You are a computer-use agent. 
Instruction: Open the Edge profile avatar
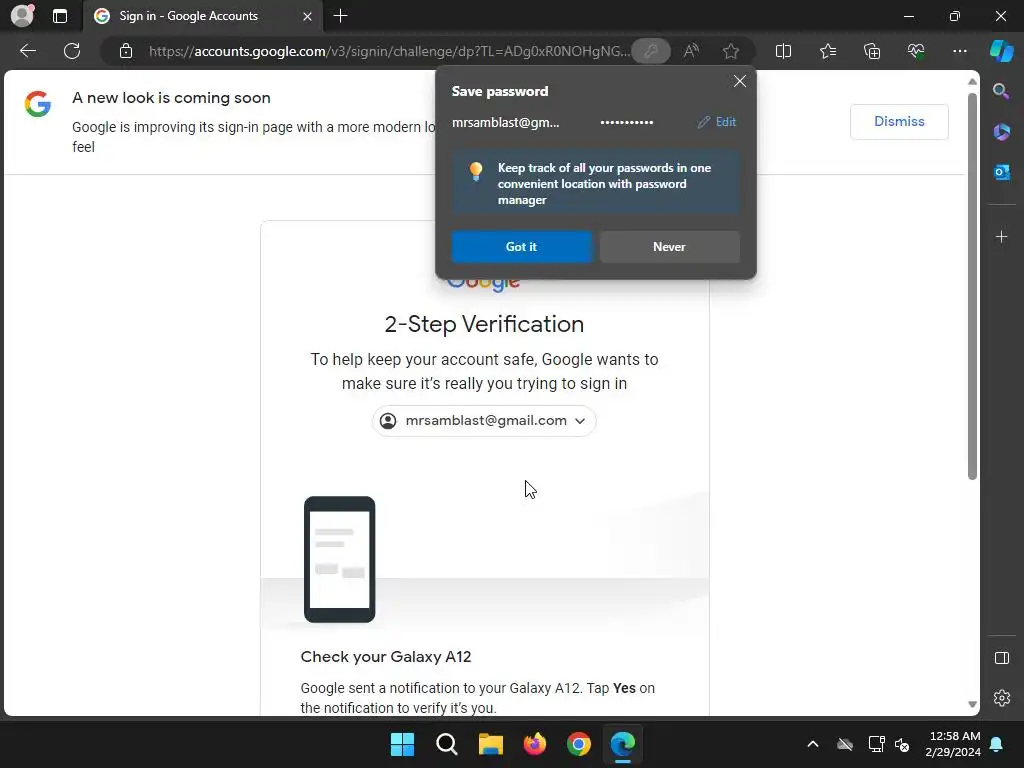click(x=22, y=16)
